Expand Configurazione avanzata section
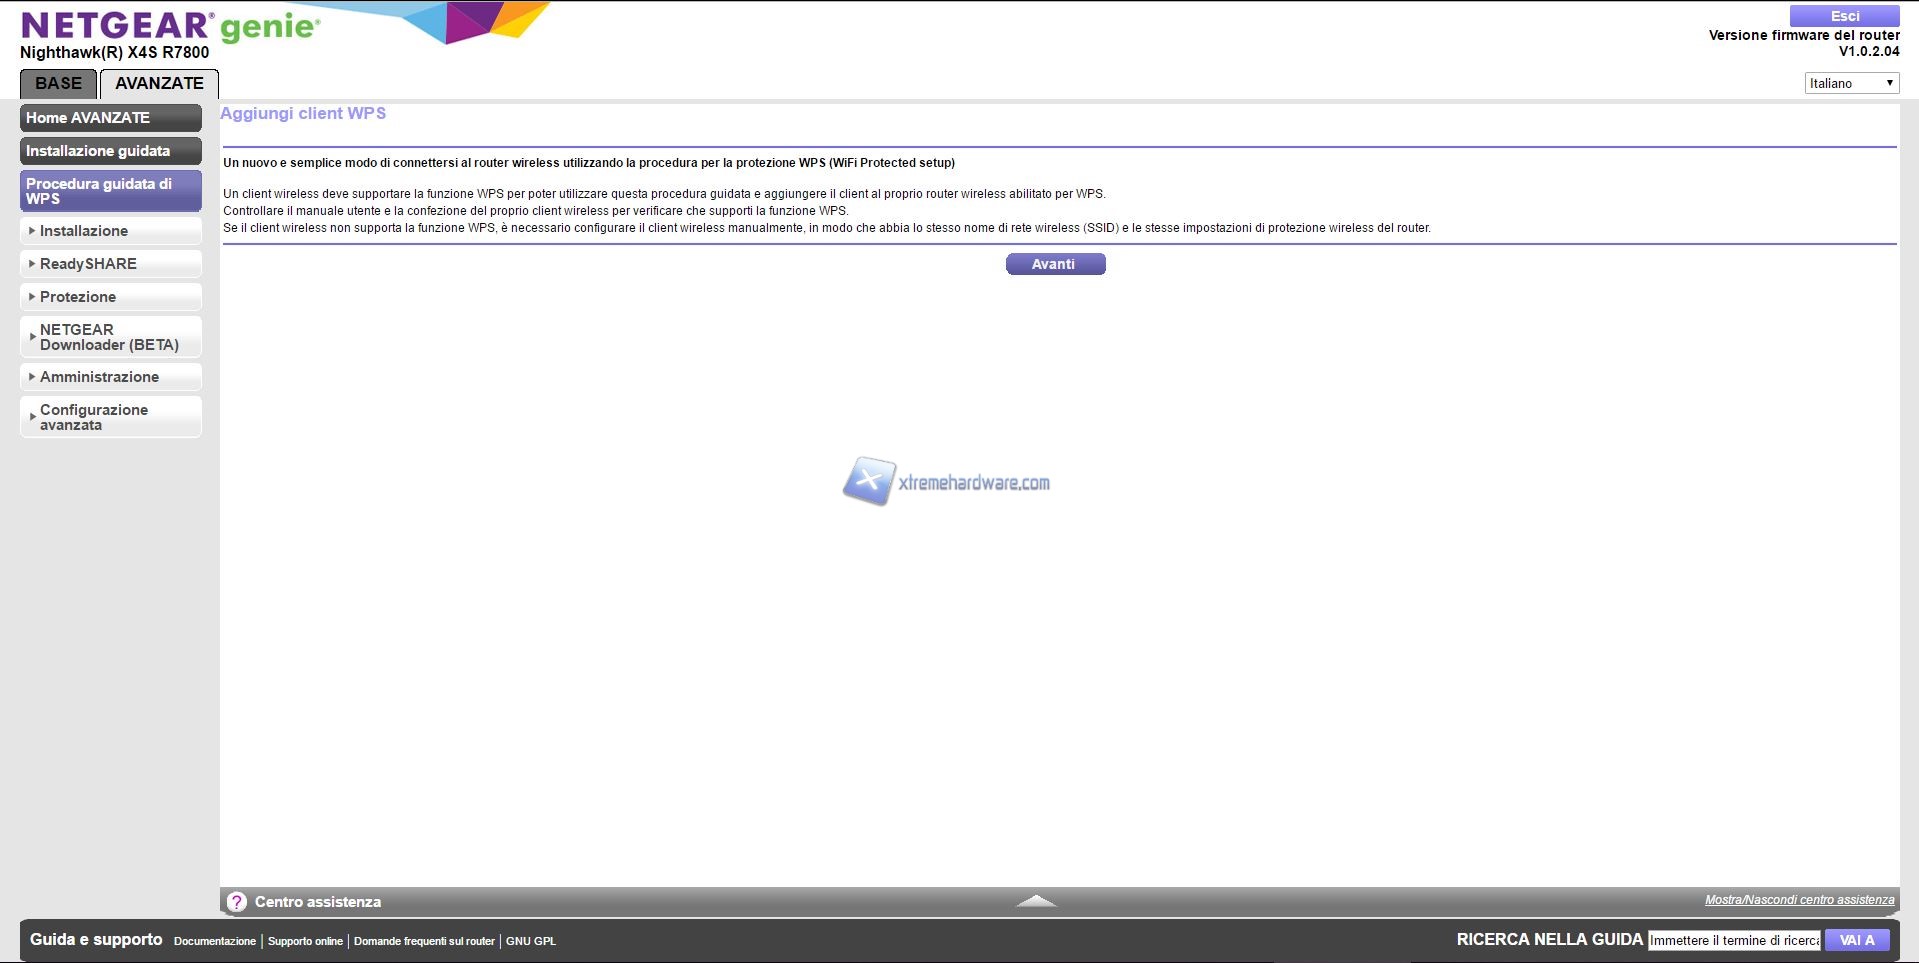Screen dimensions: 1919x963 (110, 417)
